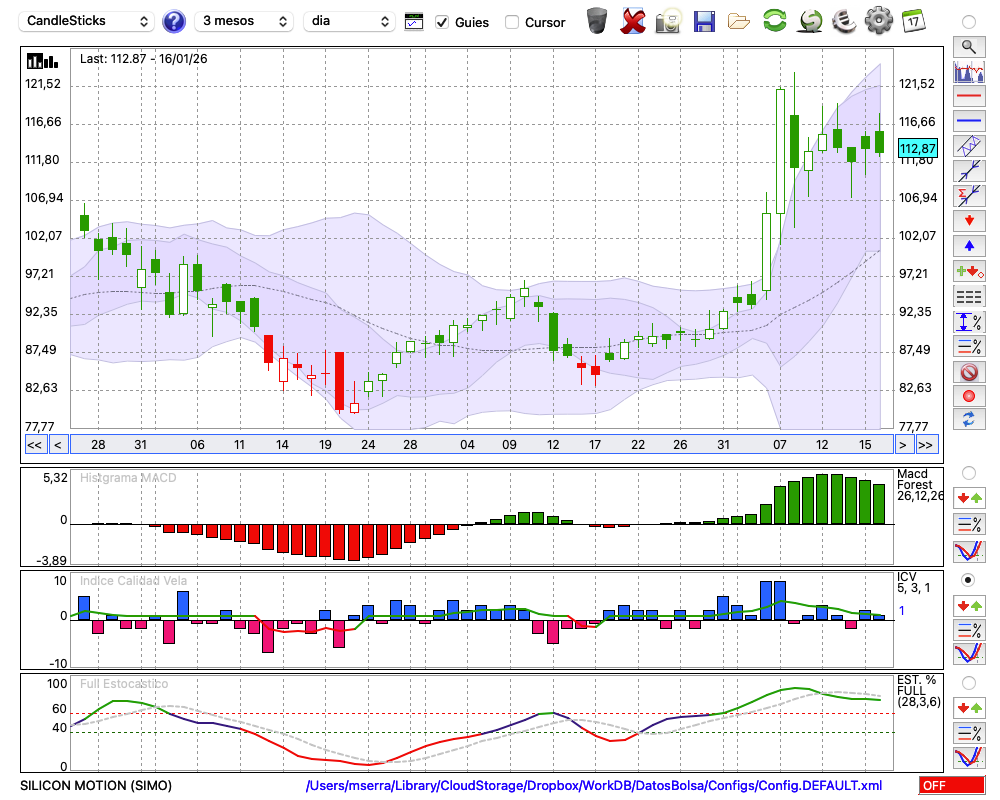
Task: Enable the Cursor checkbox
Action: [x=512, y=22]
